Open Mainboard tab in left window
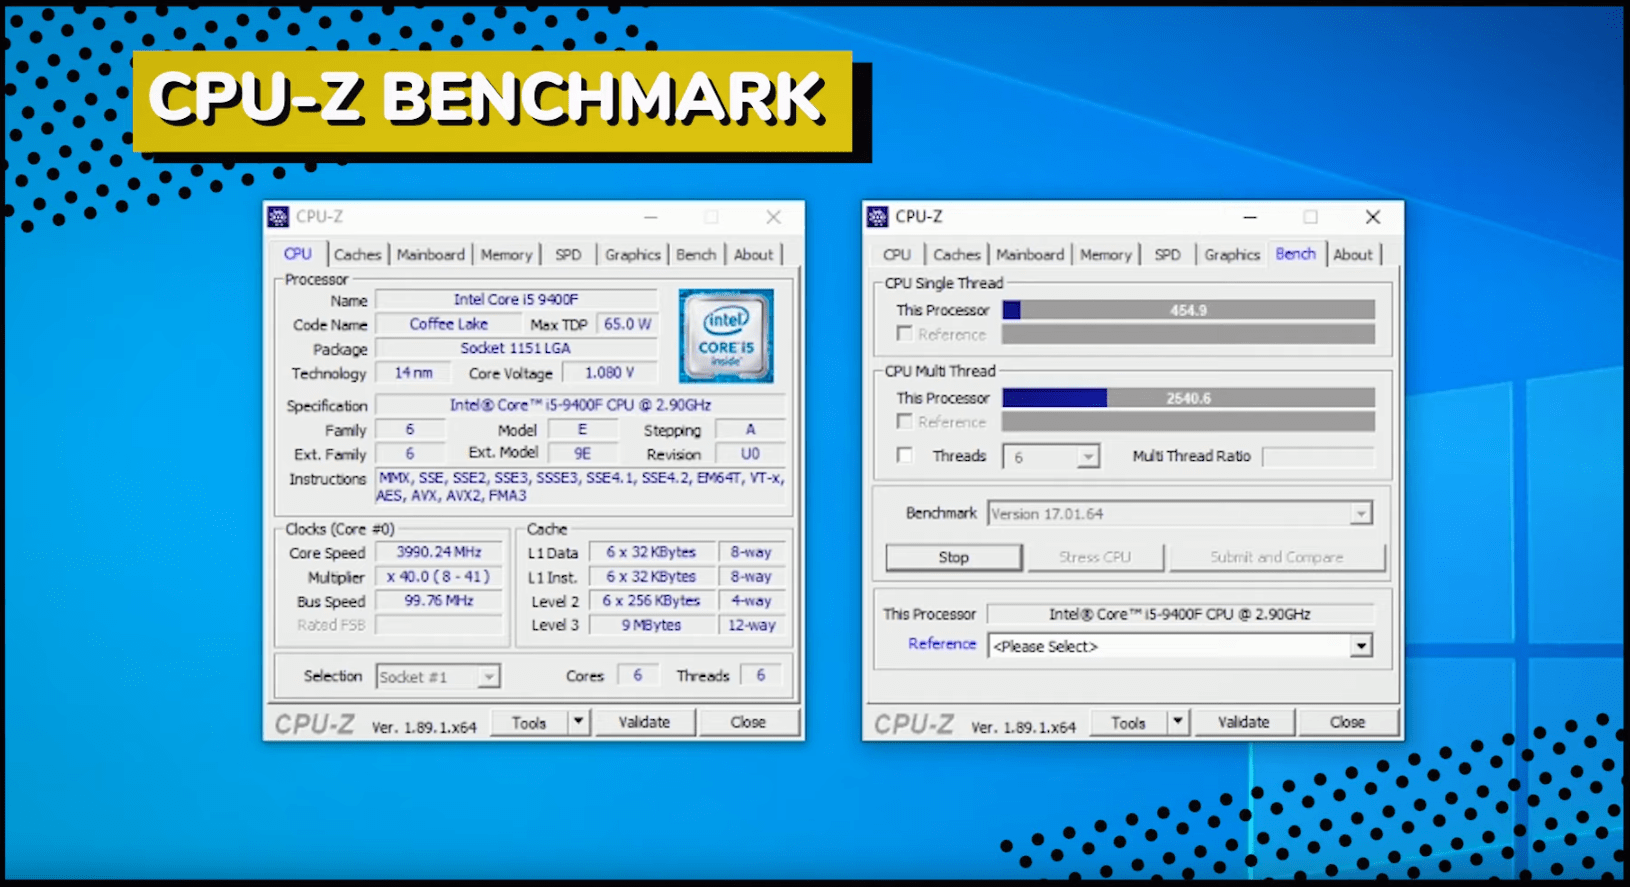Viewport: 1630px width, 887px height. pyautogui.click(x=430, y=255)
